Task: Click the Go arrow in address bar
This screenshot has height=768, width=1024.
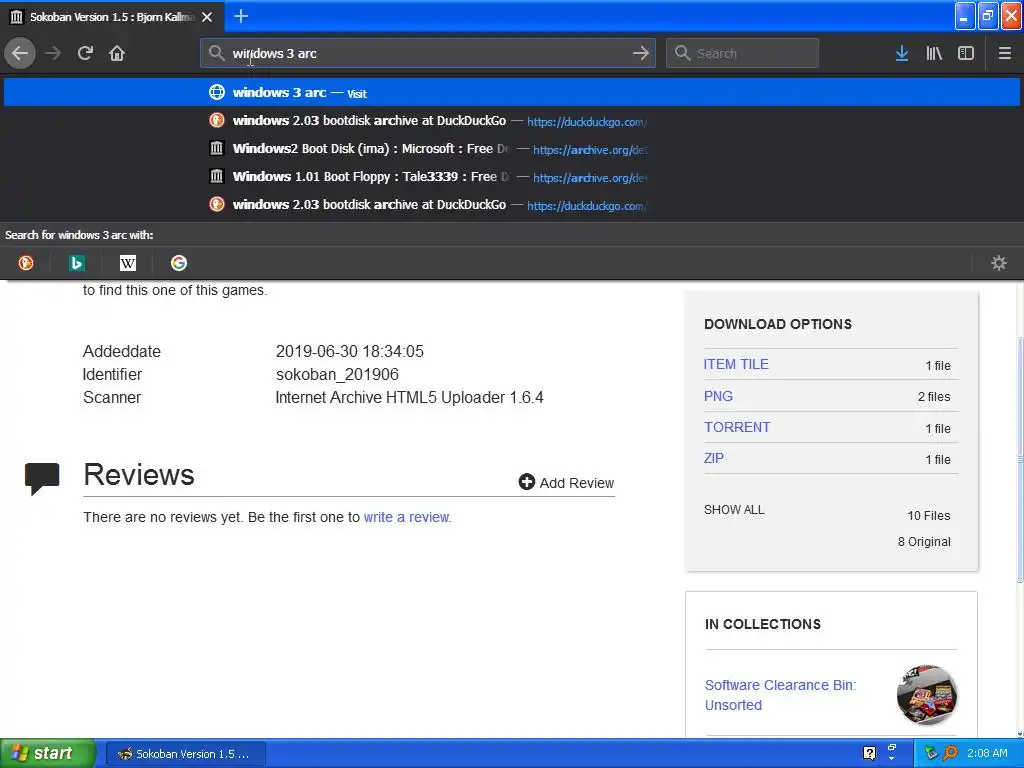Action: point(641,53)
